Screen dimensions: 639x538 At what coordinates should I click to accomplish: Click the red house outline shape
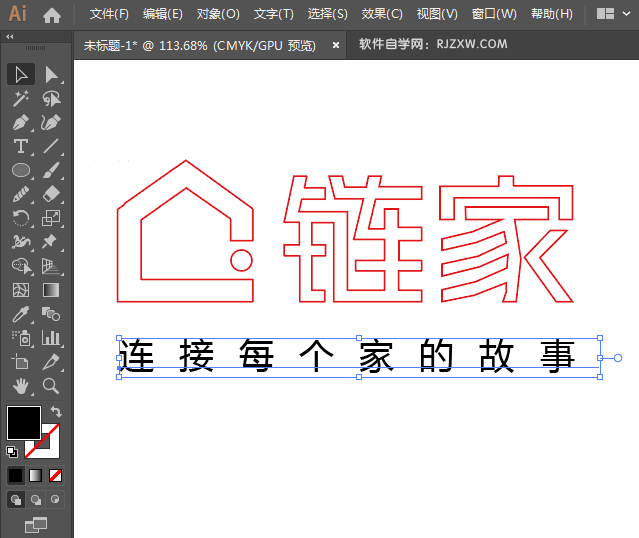coord(185,231)
